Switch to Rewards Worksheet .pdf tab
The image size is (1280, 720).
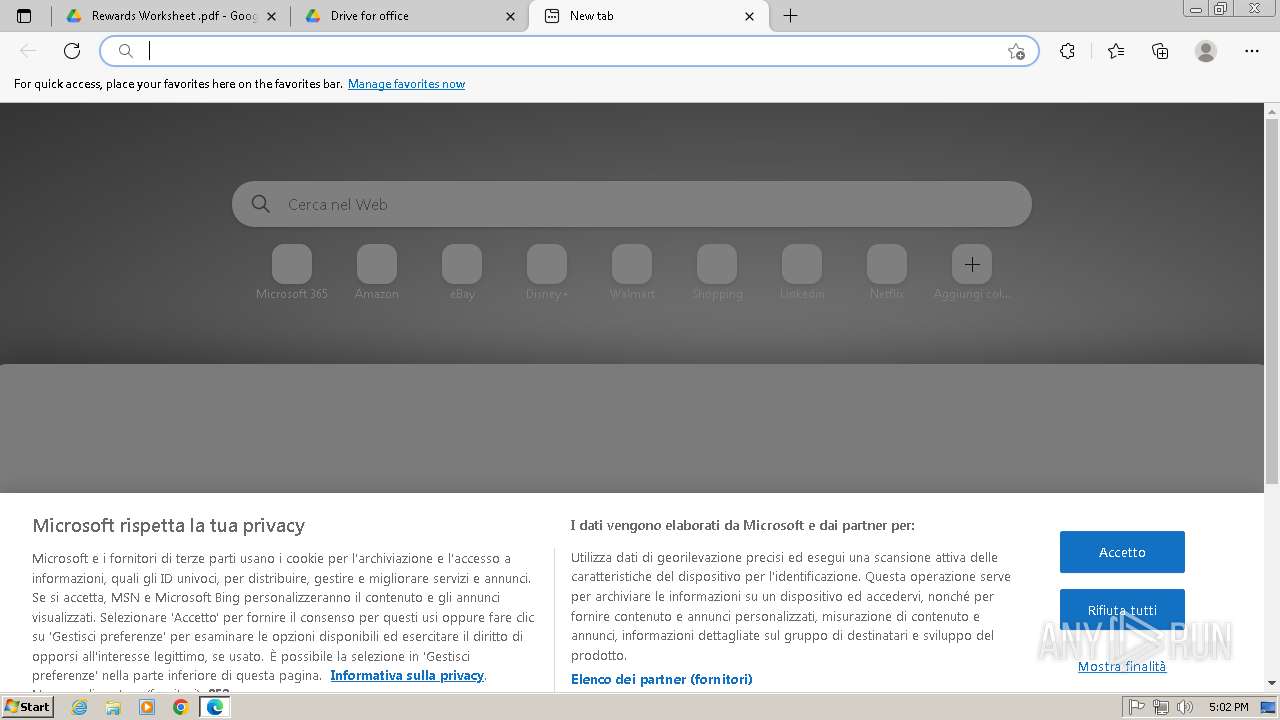click(170, 16)
